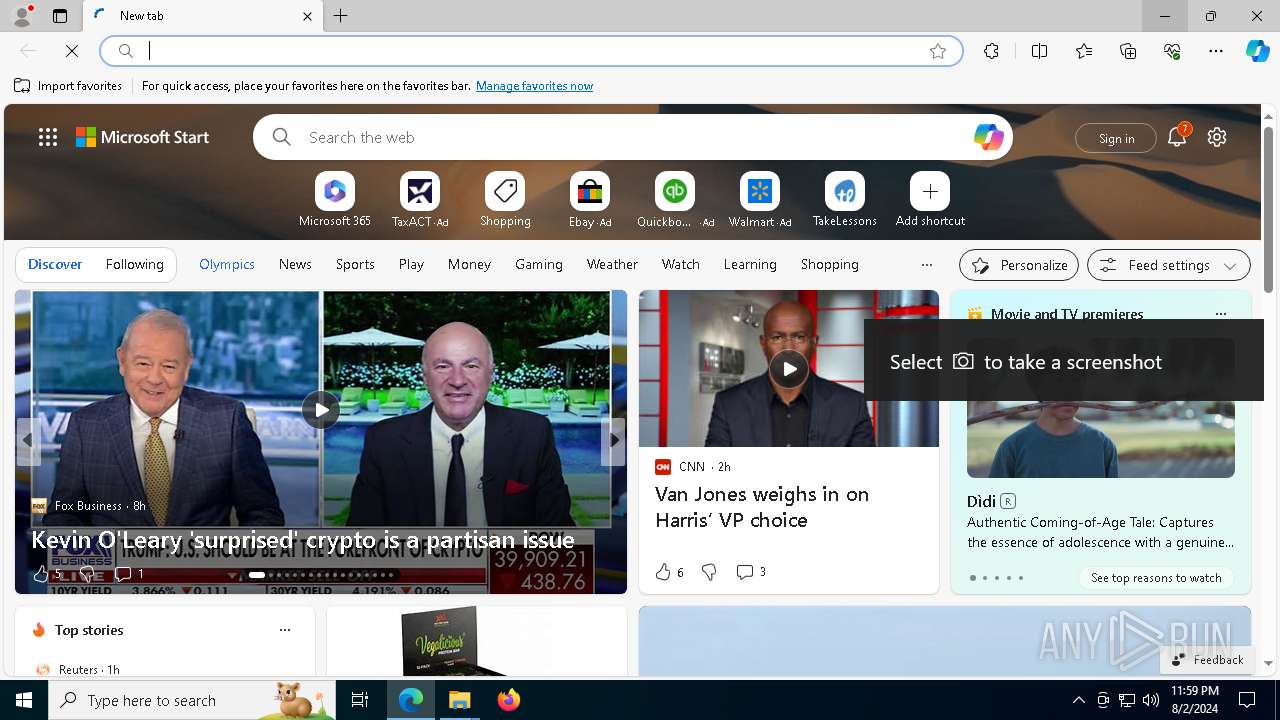Open the Olympics feed tab
This screenshot has height=720, width=1280.
[227, 264]
